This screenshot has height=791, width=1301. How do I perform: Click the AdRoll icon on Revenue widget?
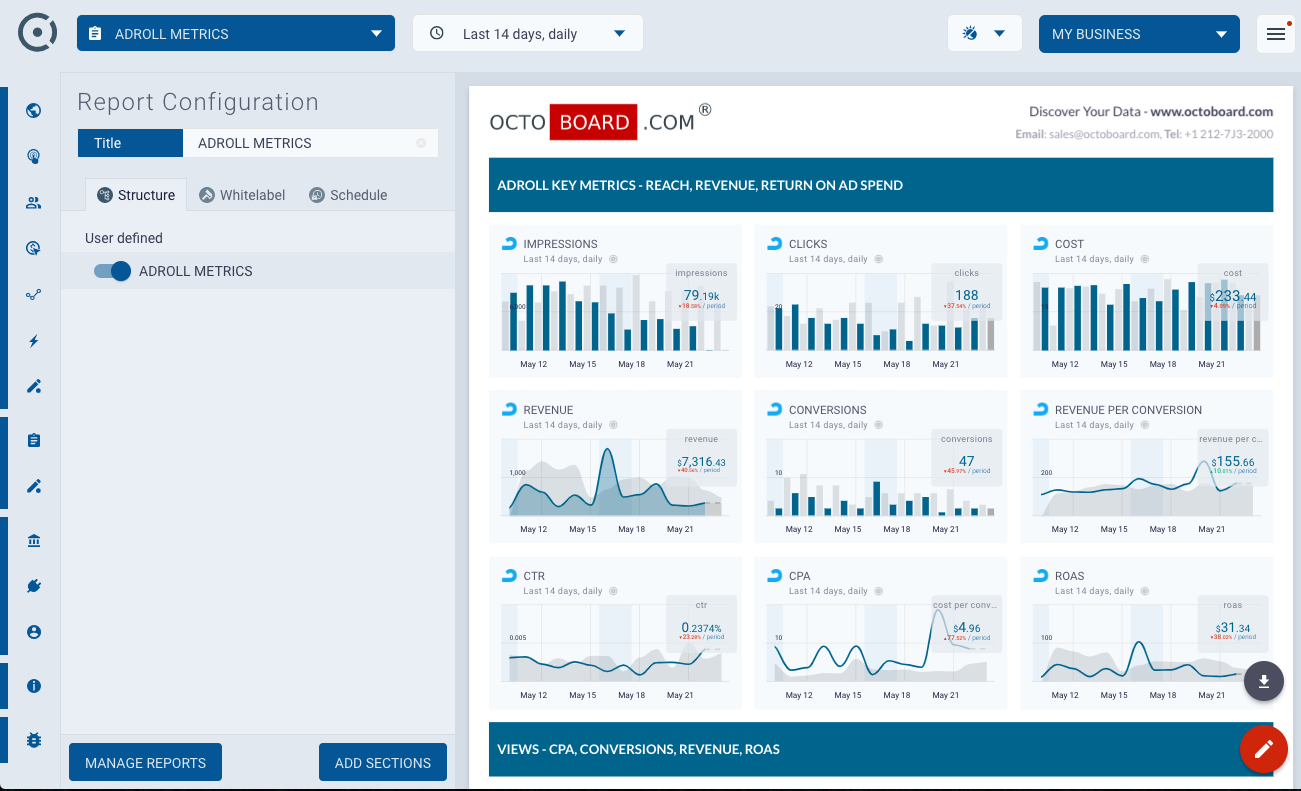click(x=508, y=409)
